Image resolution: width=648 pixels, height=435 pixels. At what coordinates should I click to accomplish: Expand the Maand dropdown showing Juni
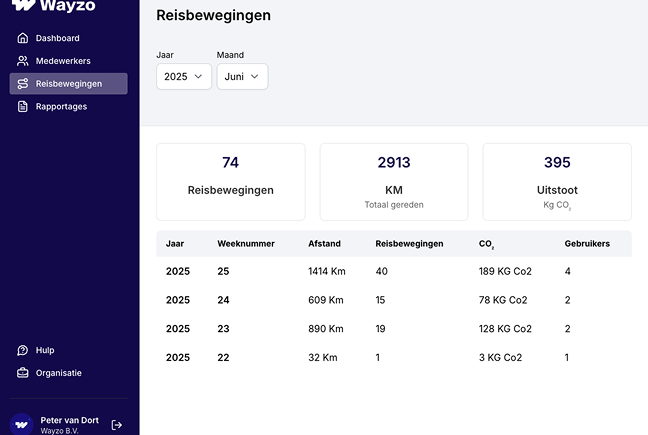[242, 76]
